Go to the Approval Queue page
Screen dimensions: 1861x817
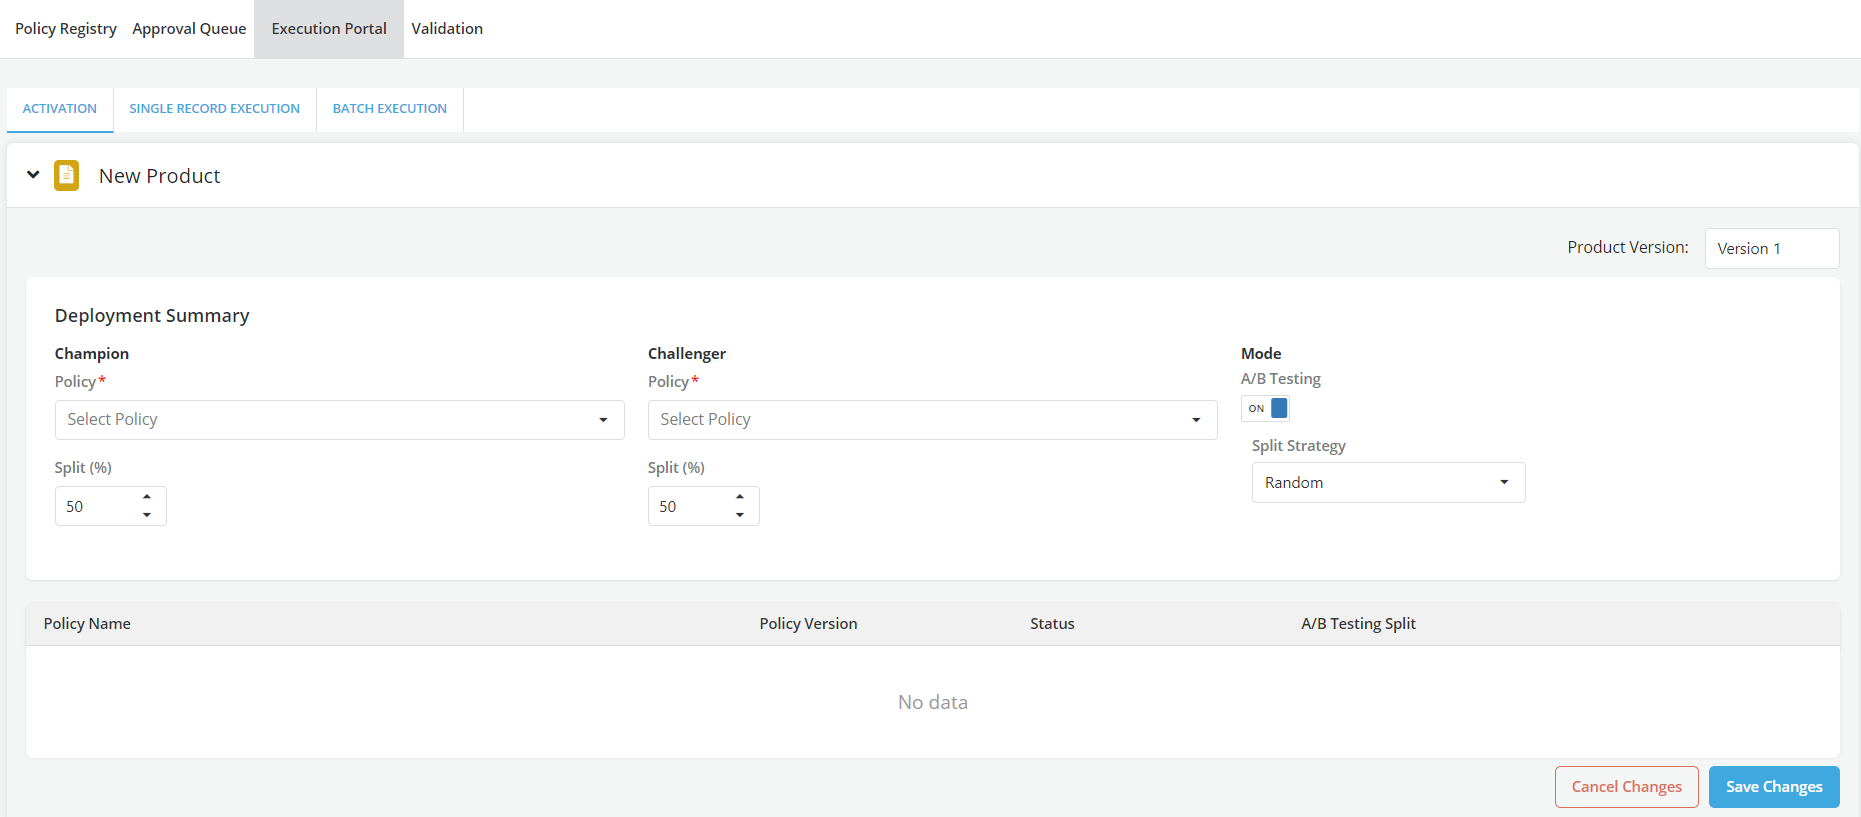189,29
